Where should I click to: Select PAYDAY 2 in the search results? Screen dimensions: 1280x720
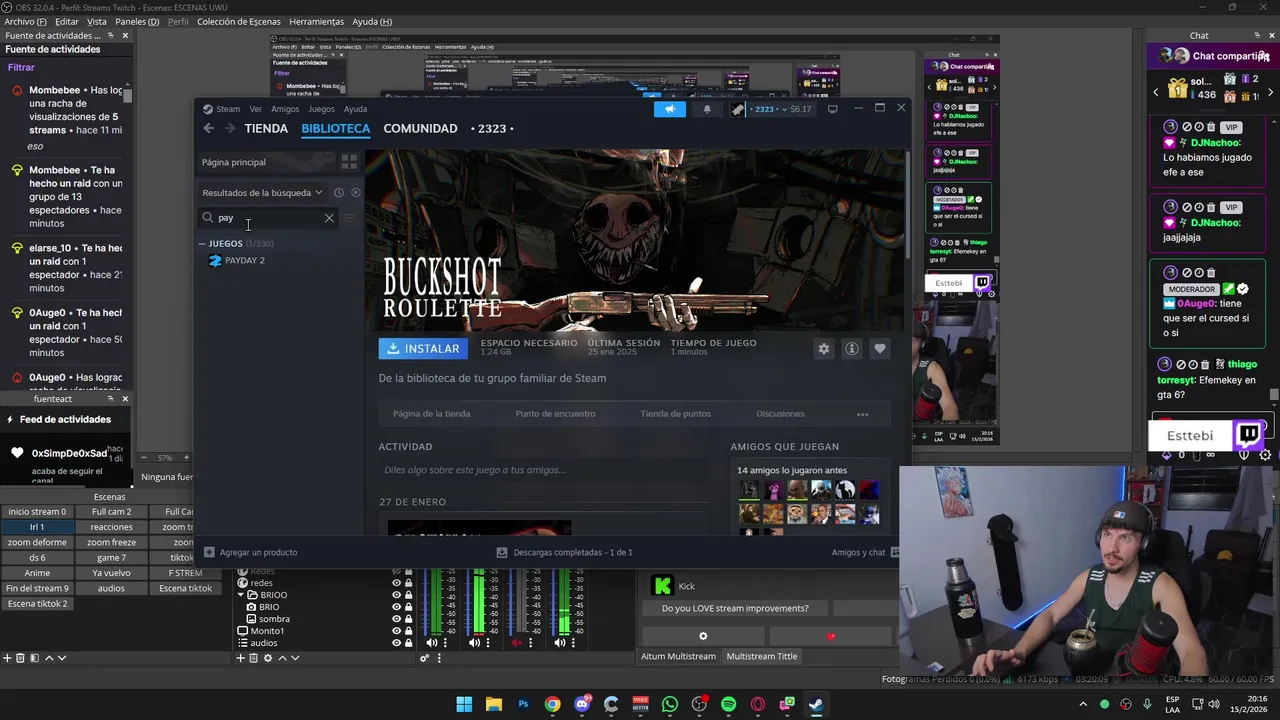(244, 261)
